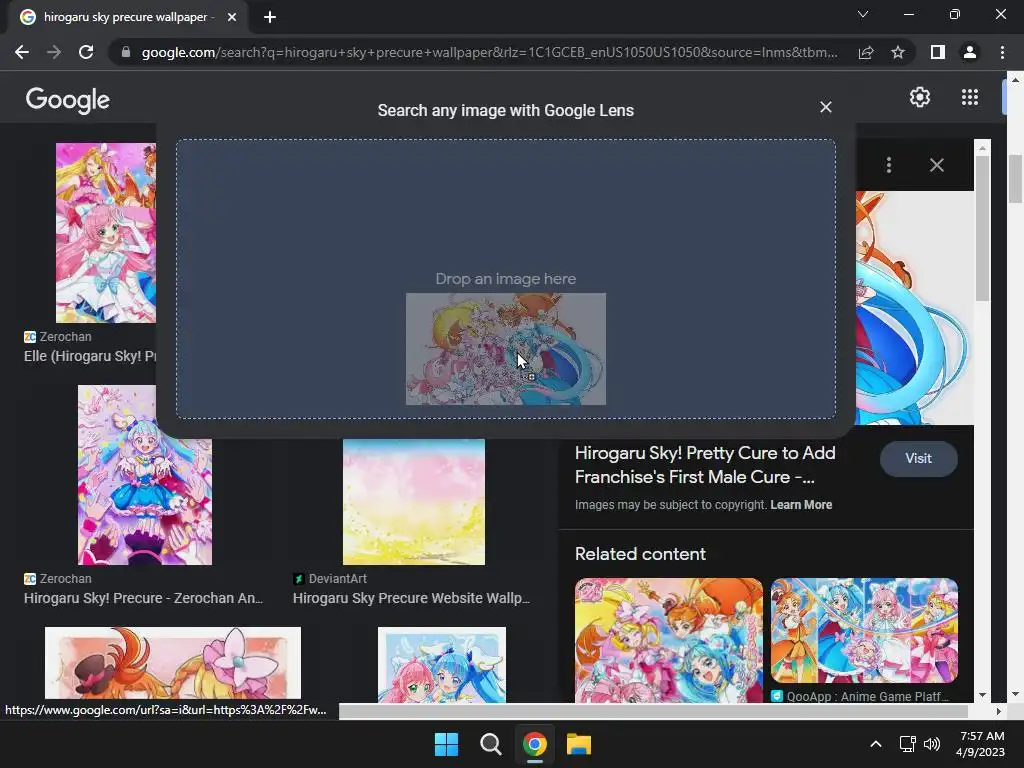
Task: Open the Chrome side panel
Action: click(938, 52)
